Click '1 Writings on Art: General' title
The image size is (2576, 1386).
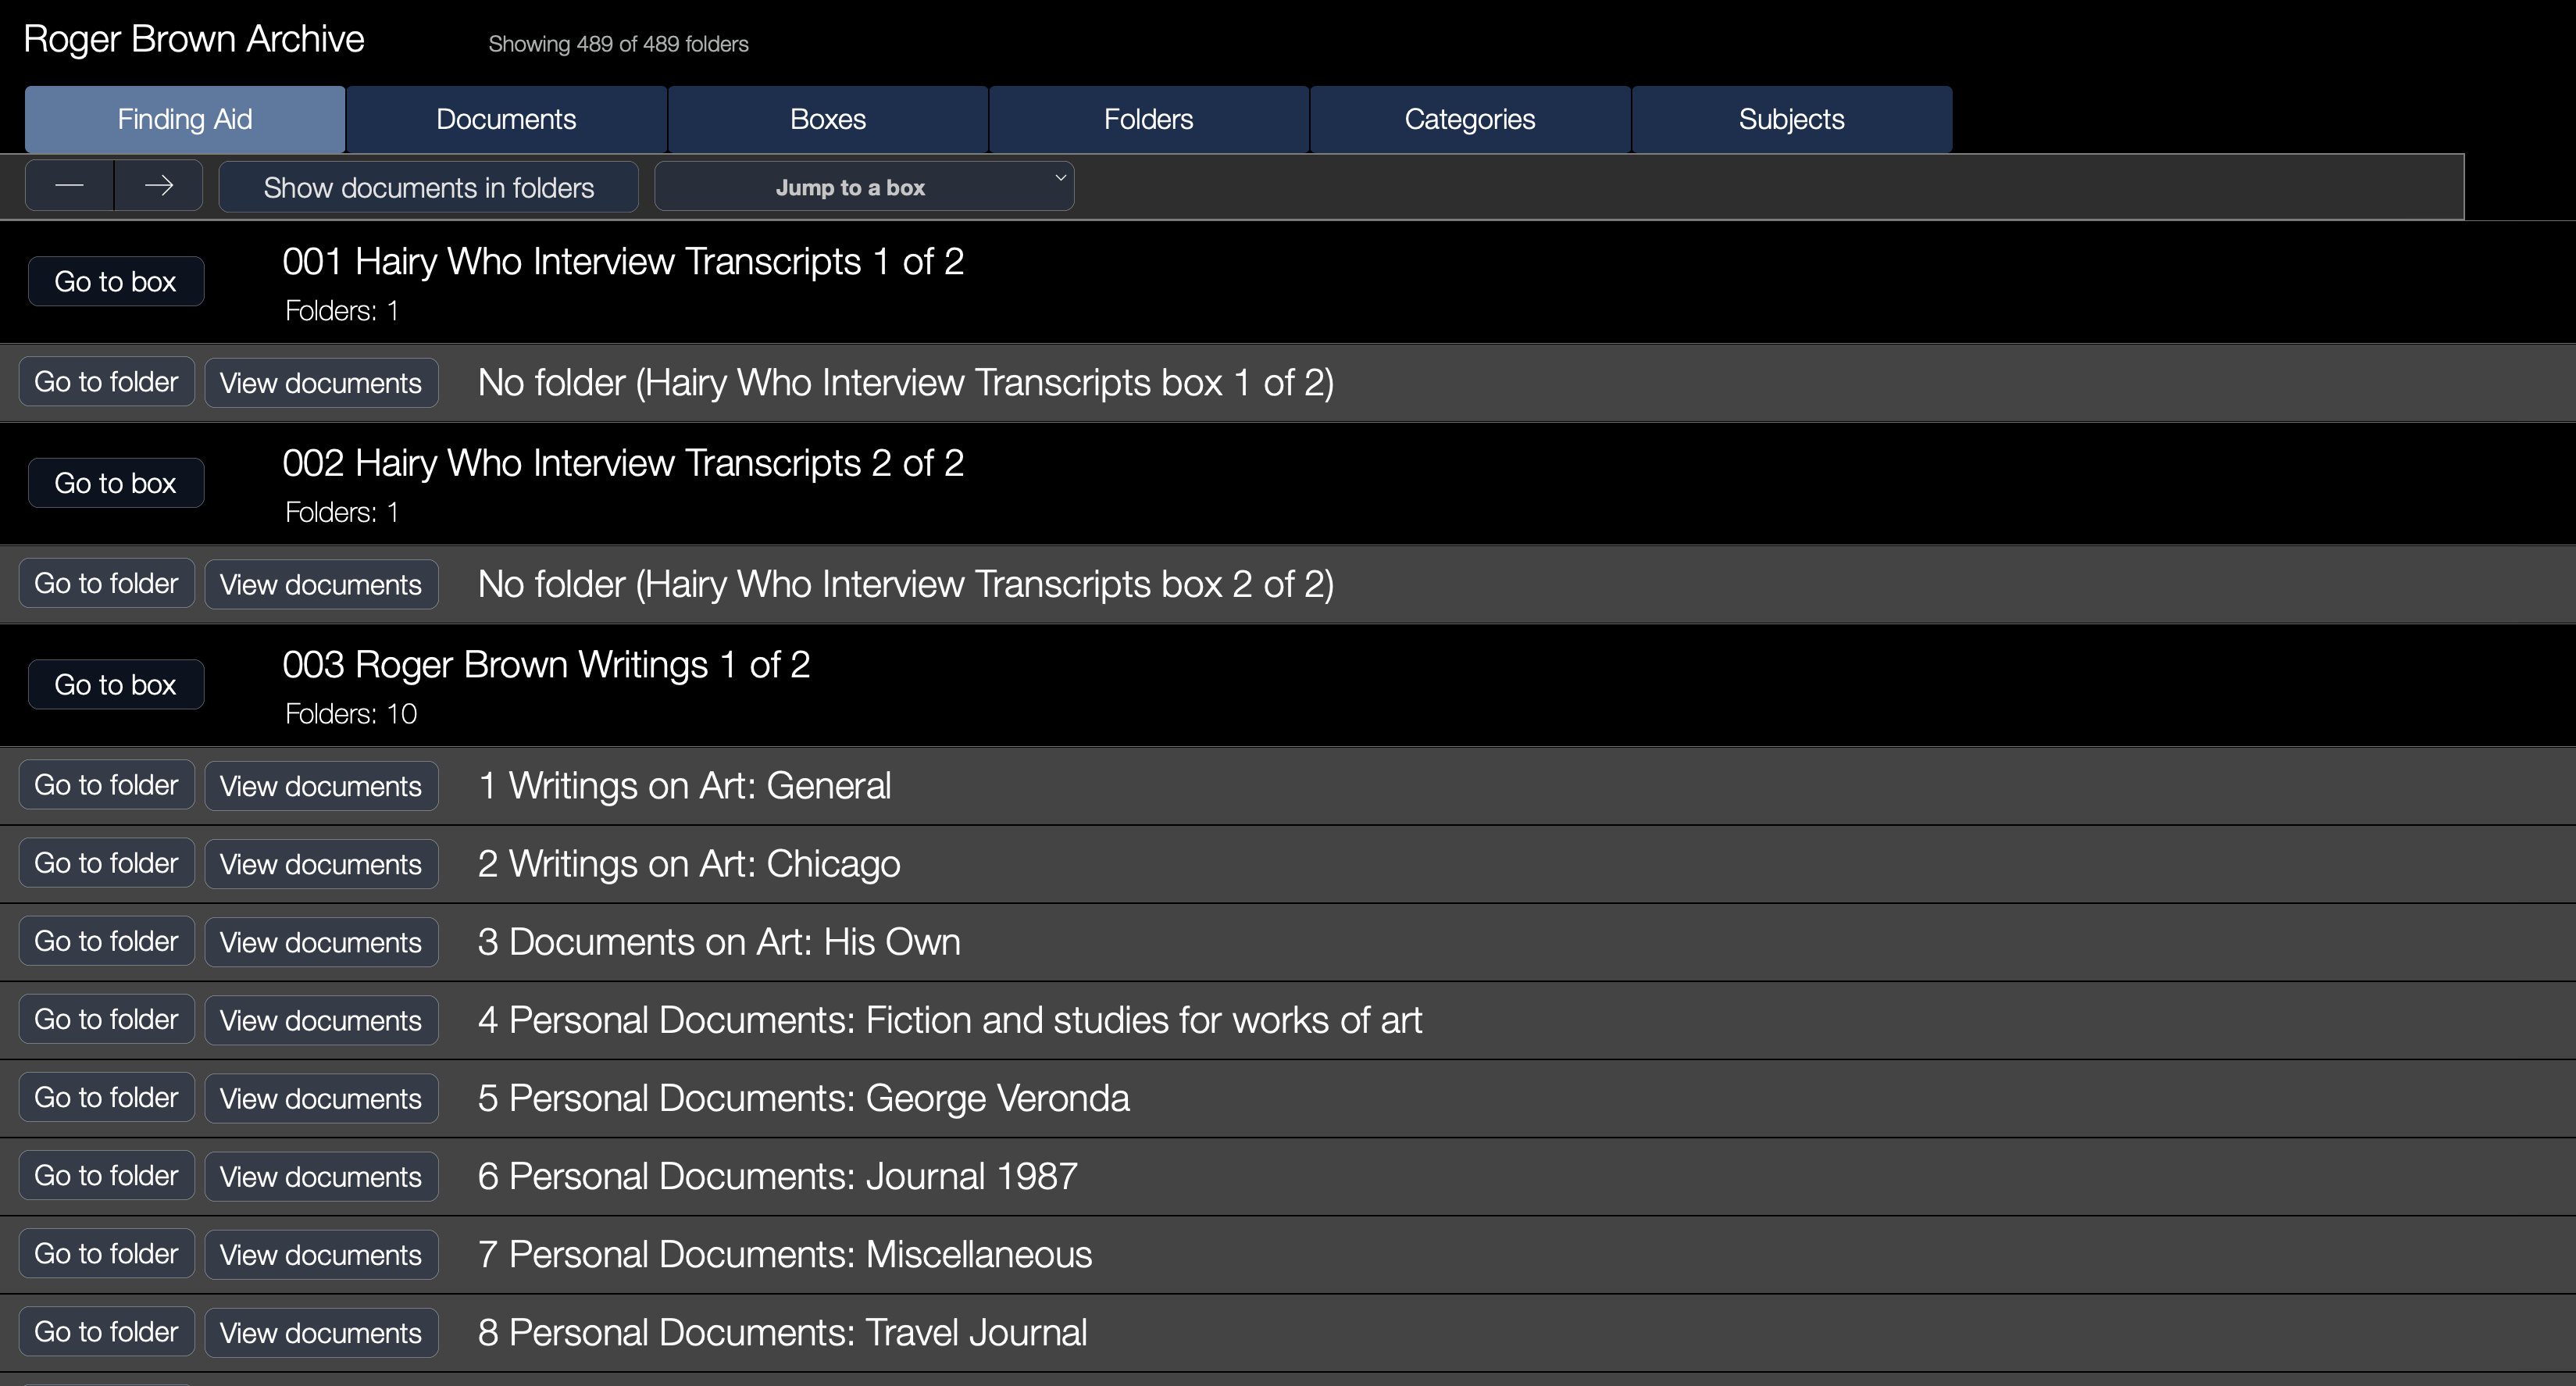685,786
